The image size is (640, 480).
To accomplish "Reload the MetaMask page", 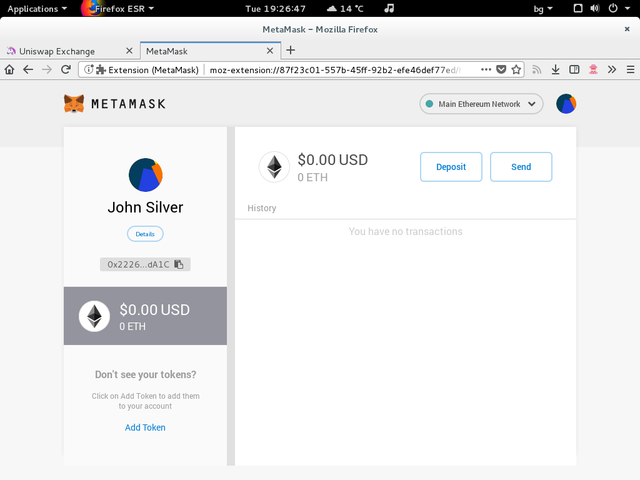I will (x=66, y=70).
